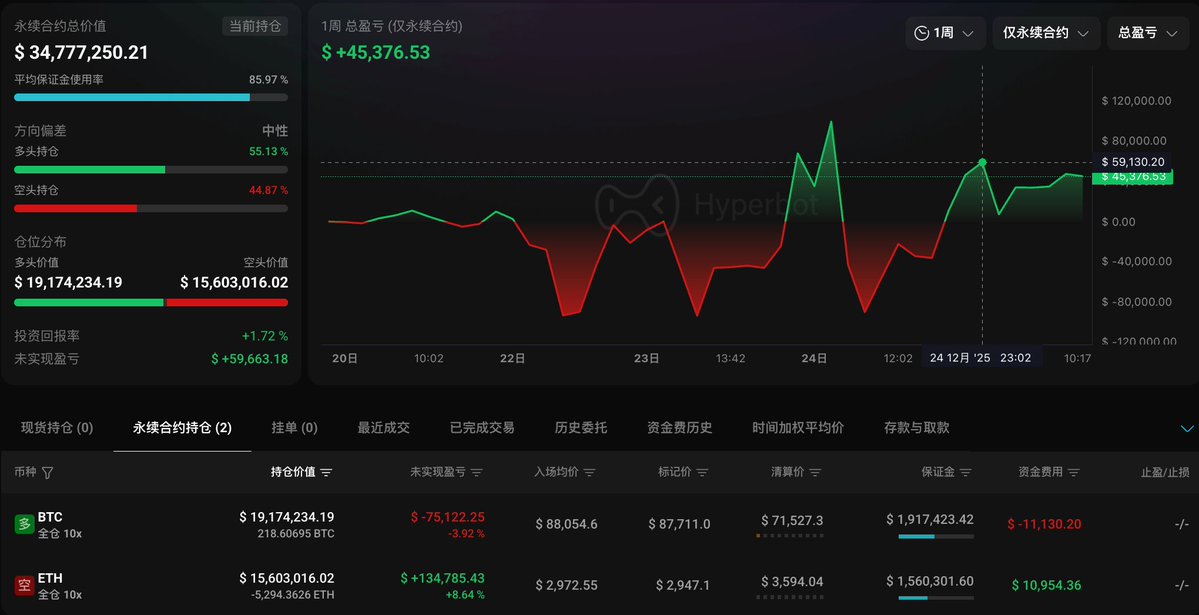Click the BTC 持仓价值 $ 19,174,234.19 cell
This screenshot has width=1199, height=615.
287,518
